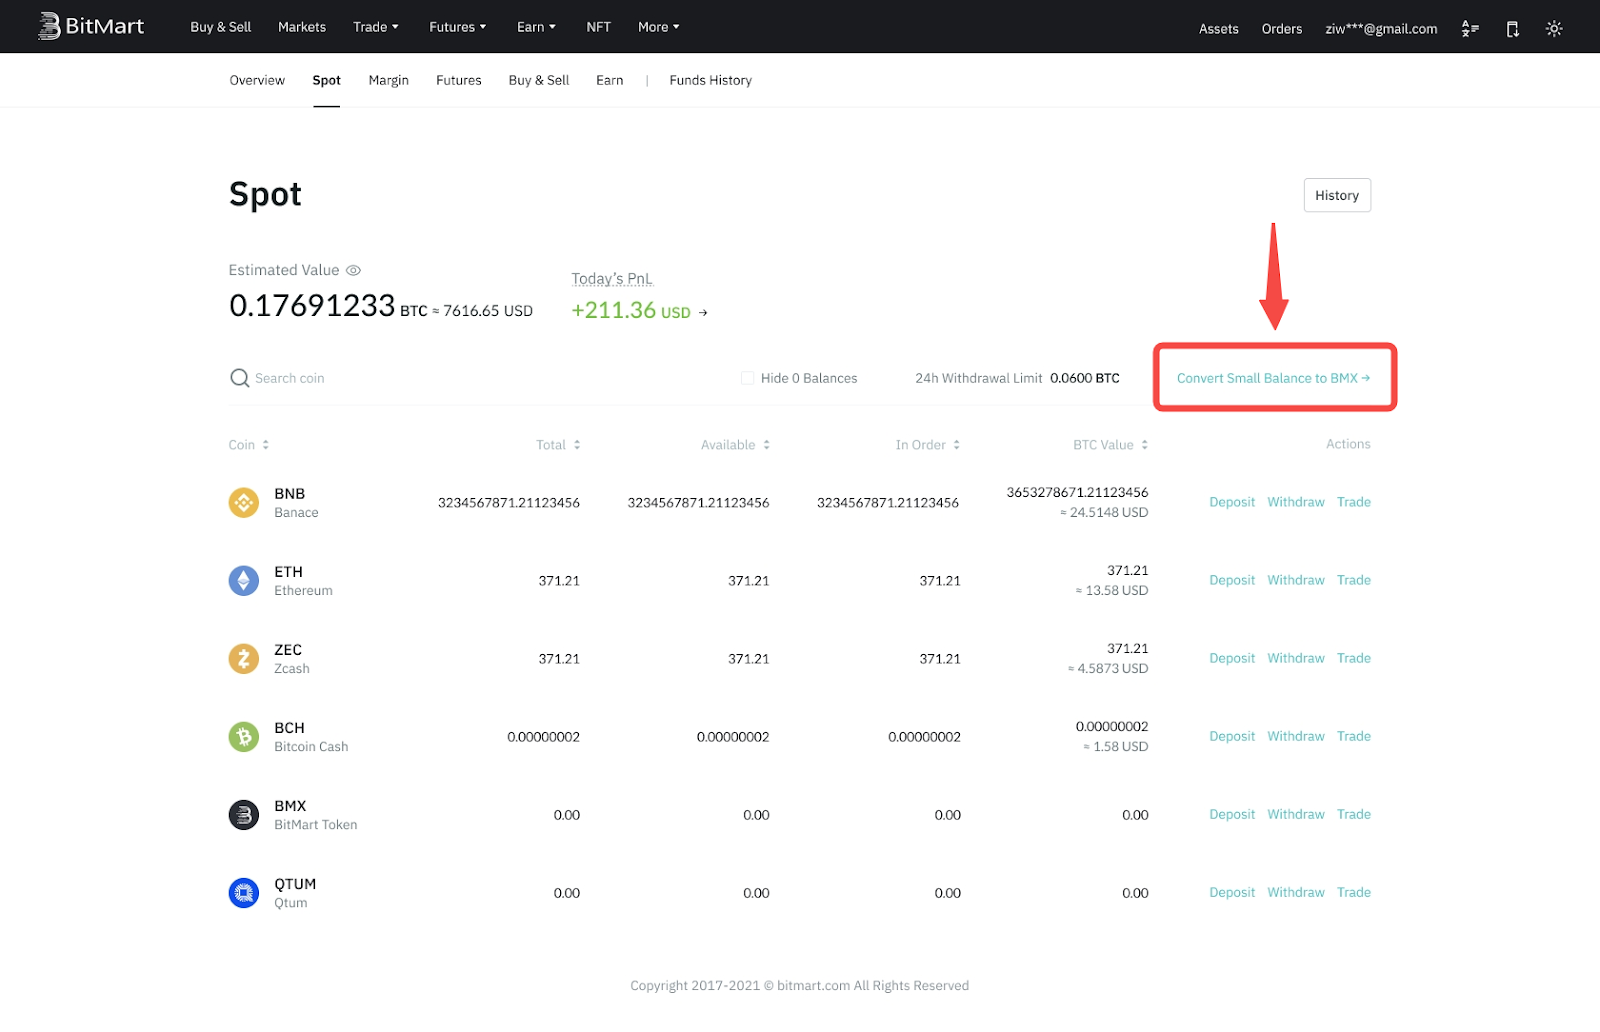Switch to Earn assets tab
1600x1032 pixels.
pyautogui.click(x=610, y=80)
